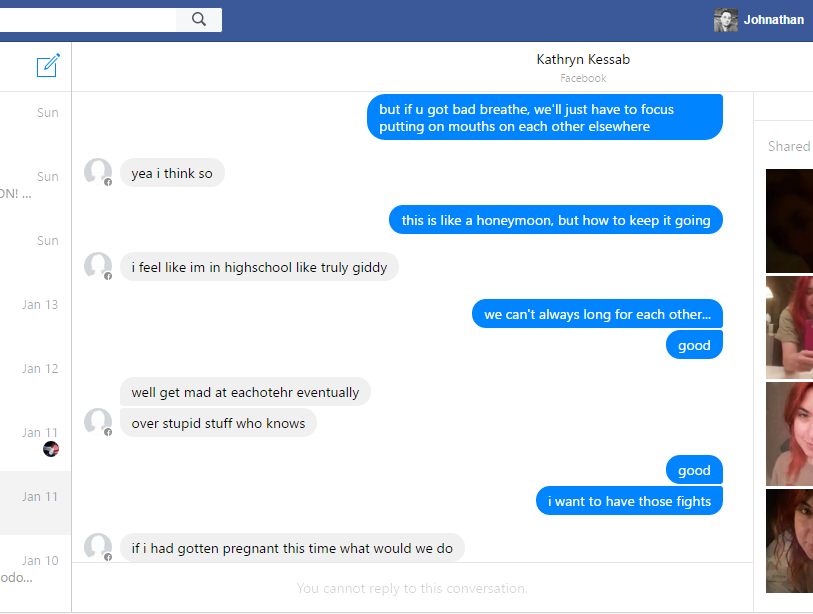The height and width of the screenshot is (614, 813).
Task: Open third shared photo thumbnail of face
Action: [x=789, y=434]
